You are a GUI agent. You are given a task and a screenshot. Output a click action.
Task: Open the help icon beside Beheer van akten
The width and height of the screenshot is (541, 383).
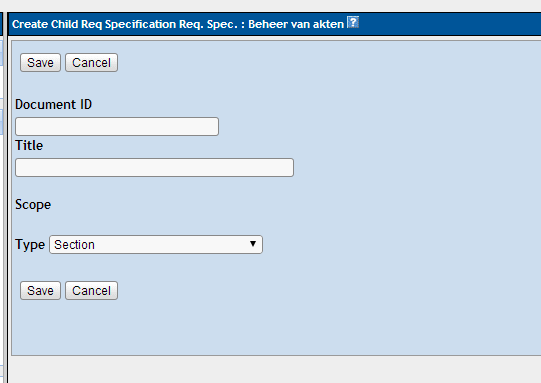[x=353, y=22]
